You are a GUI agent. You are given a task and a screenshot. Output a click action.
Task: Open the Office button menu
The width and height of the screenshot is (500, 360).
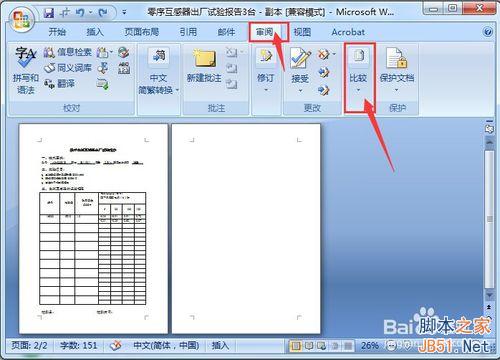click(22, 18)
